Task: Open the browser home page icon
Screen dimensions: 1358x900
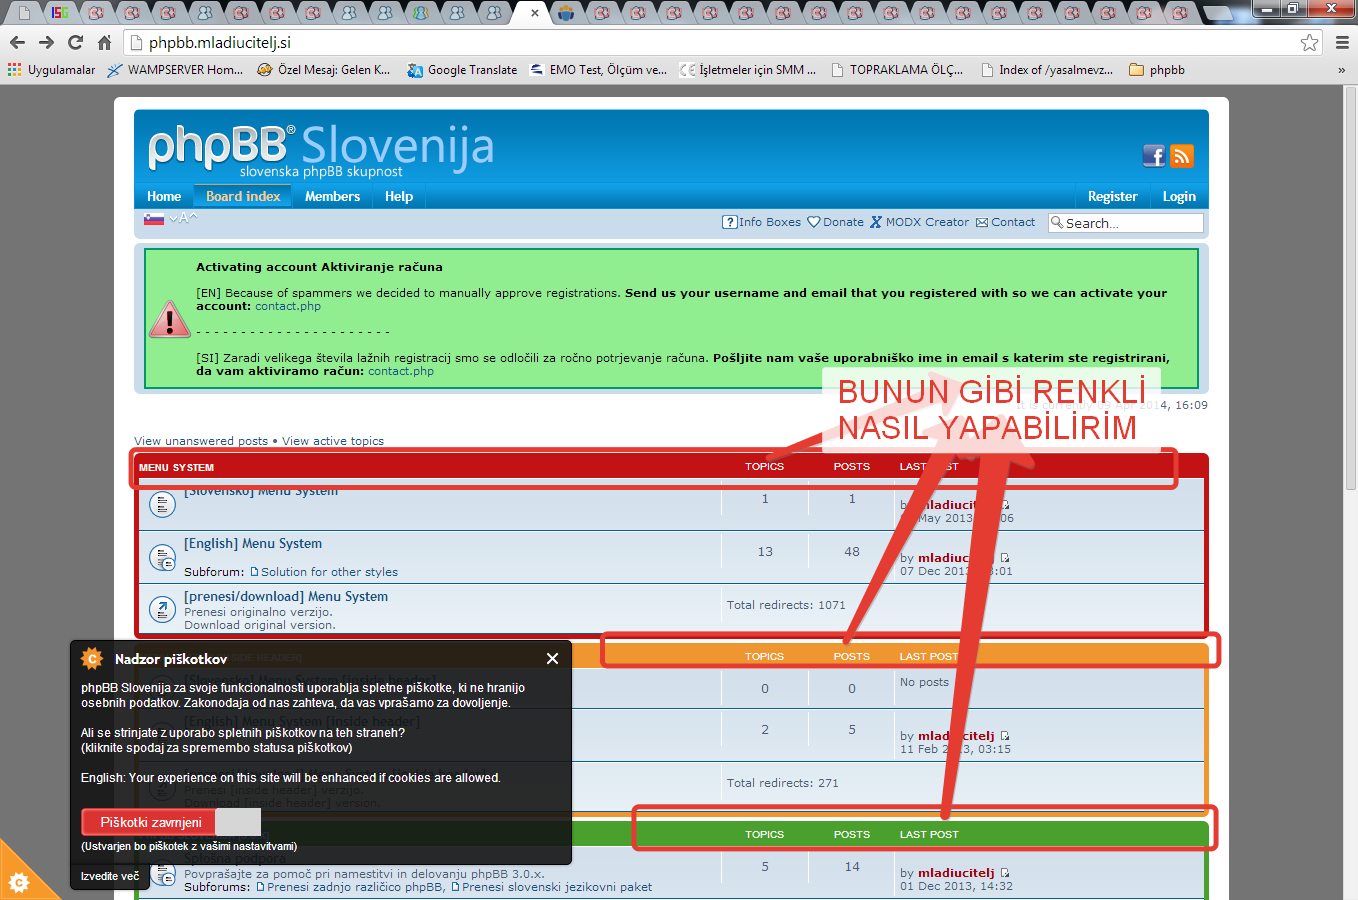Action: coord(104,42)
